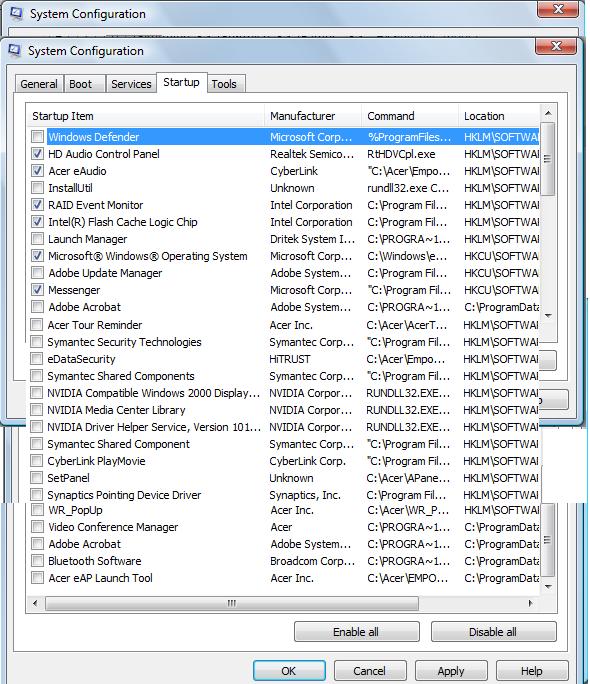Click the System Configuration icon in the back window's title bar

point(16,13)
